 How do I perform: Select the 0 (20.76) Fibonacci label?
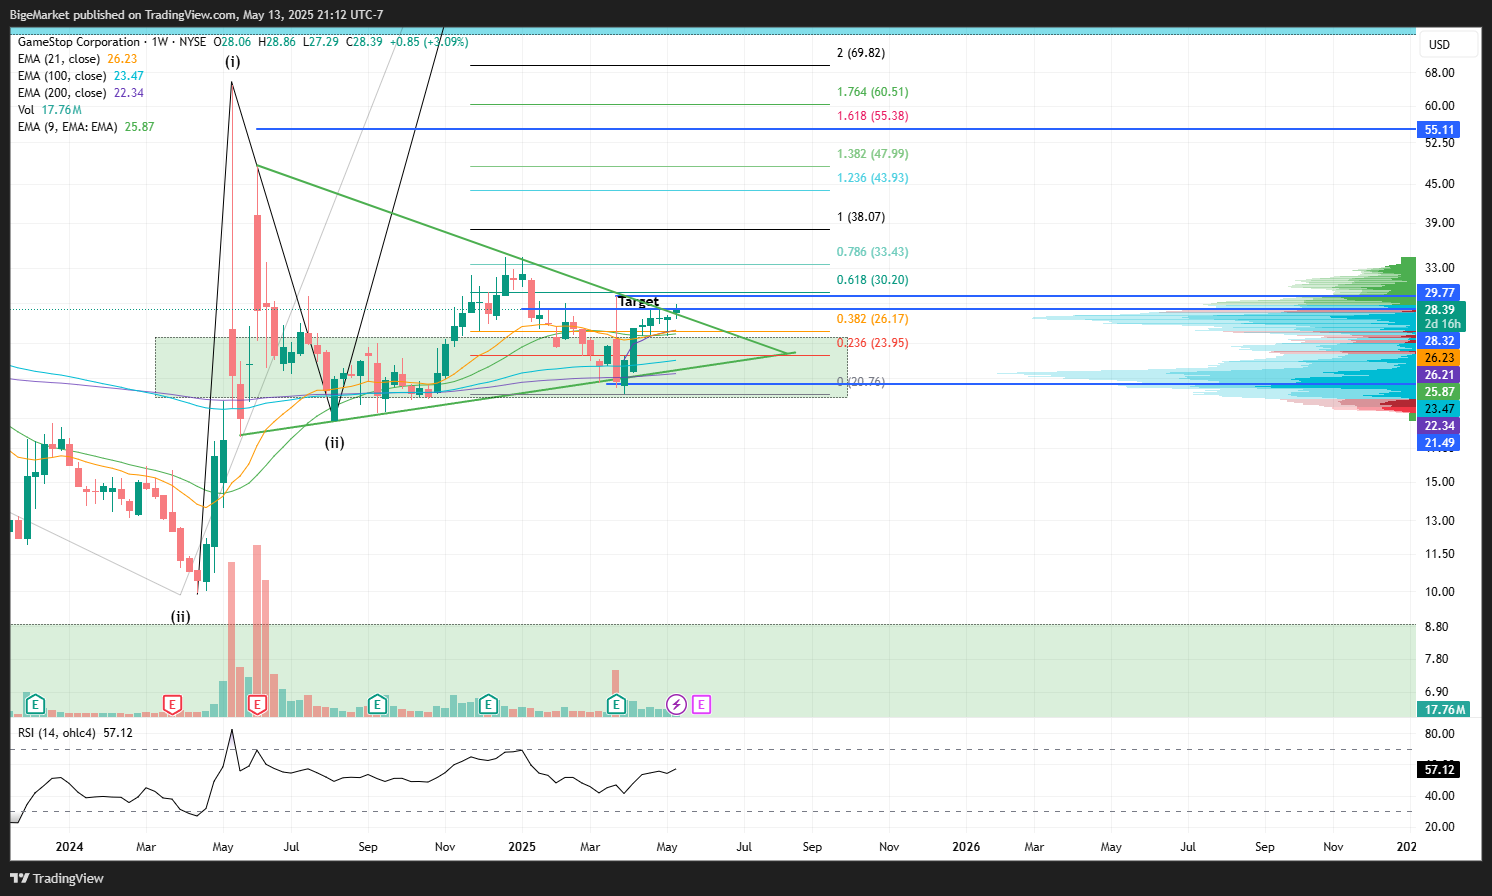[861, 382]
